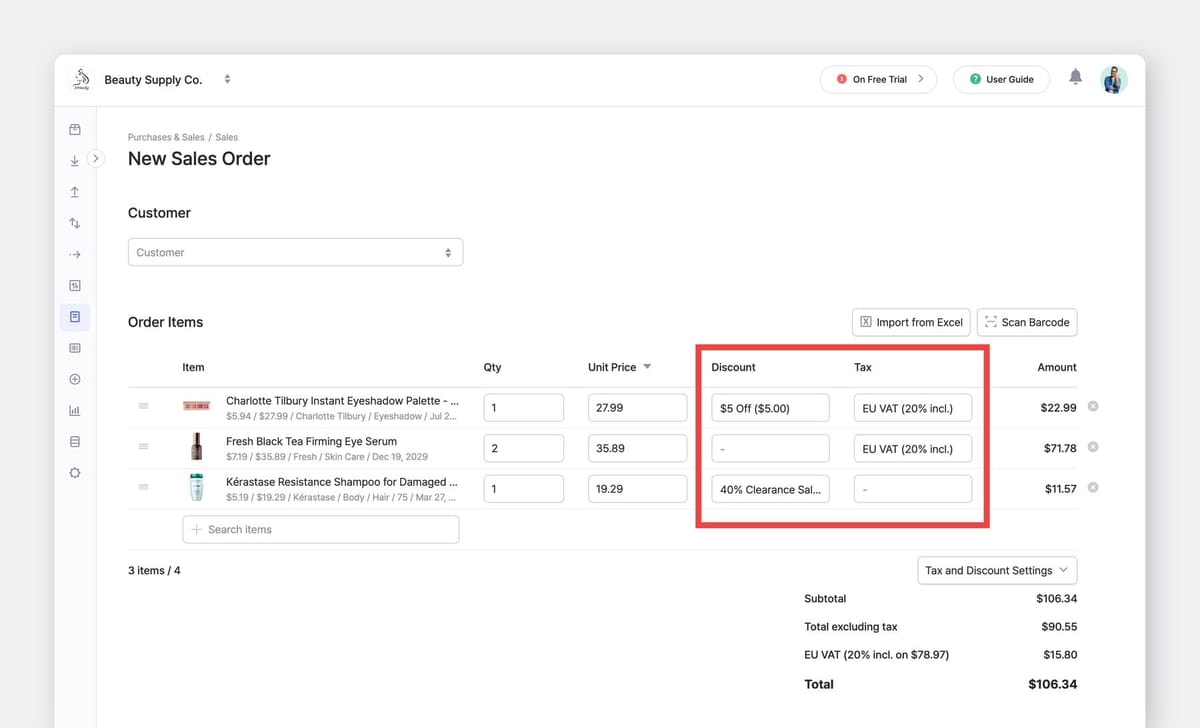
Task: Open company switcher beside Beauty Supply Co.
Action: pos(227,79)
